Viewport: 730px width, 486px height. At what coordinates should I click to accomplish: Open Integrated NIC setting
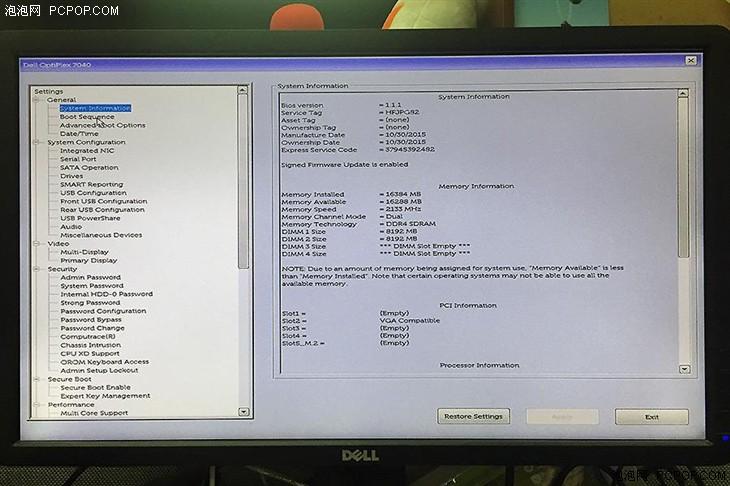coord(87,150)
